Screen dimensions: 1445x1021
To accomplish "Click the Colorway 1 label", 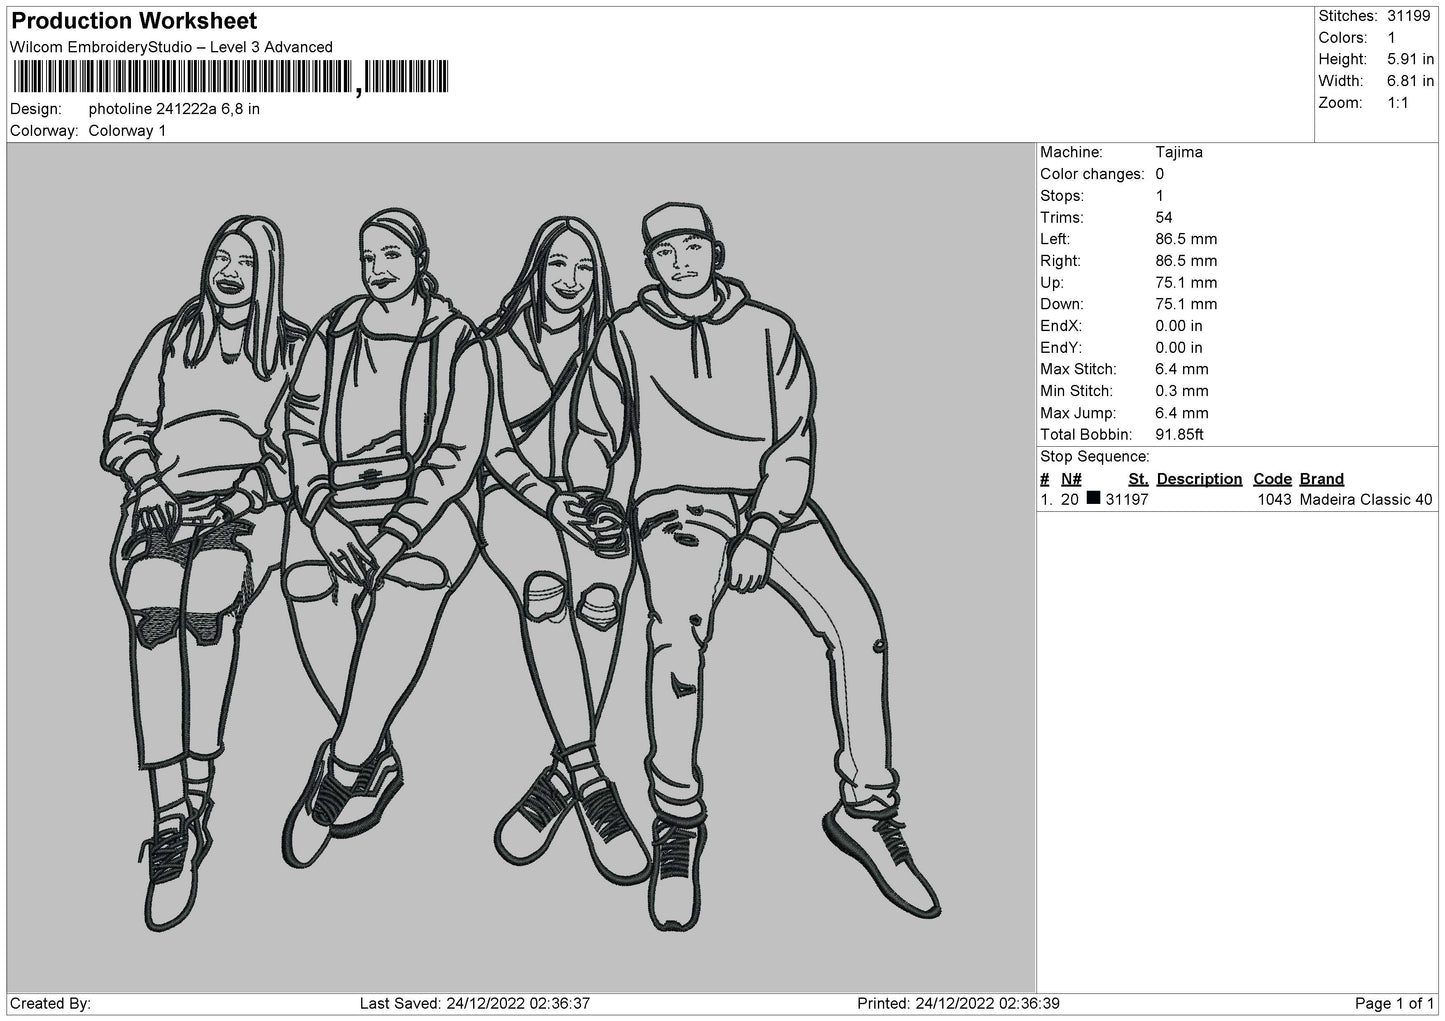I will pyautogui.click(x=127, y=131).
